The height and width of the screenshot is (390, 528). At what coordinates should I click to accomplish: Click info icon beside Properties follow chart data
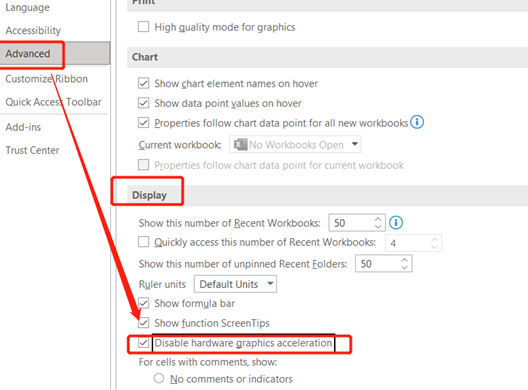(x=417, y=122)
